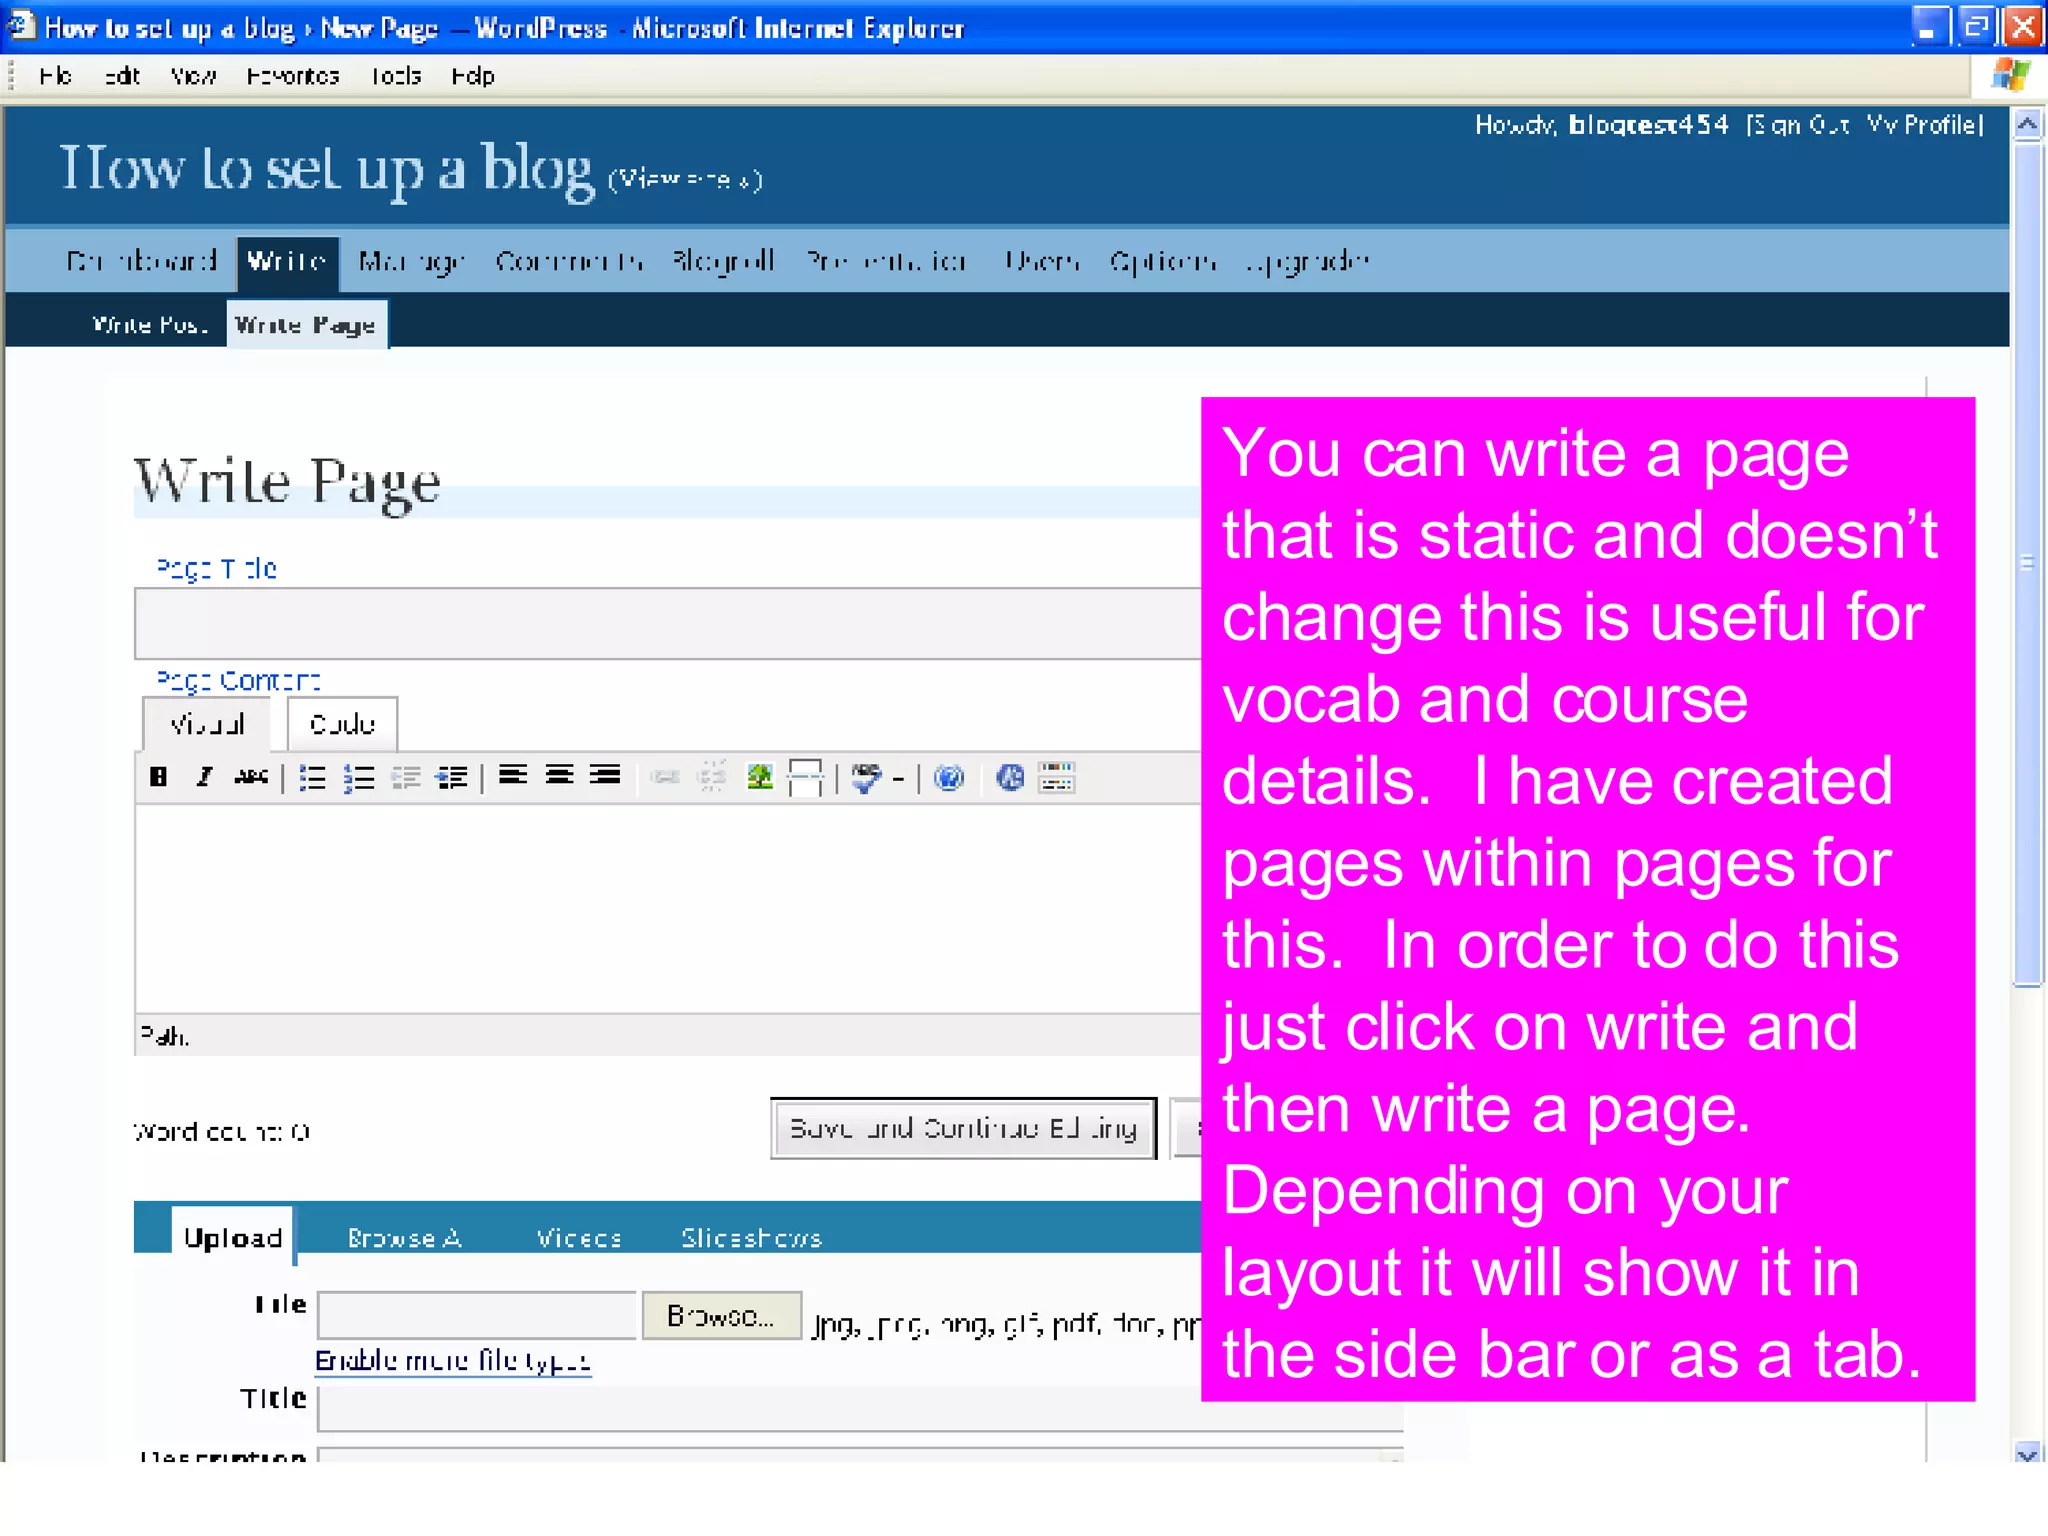Toggle bold formatting in the editor toolbar
The width and height of the screenshot is (2048, 1536).
pyautogui.click(x=158, y=777)
